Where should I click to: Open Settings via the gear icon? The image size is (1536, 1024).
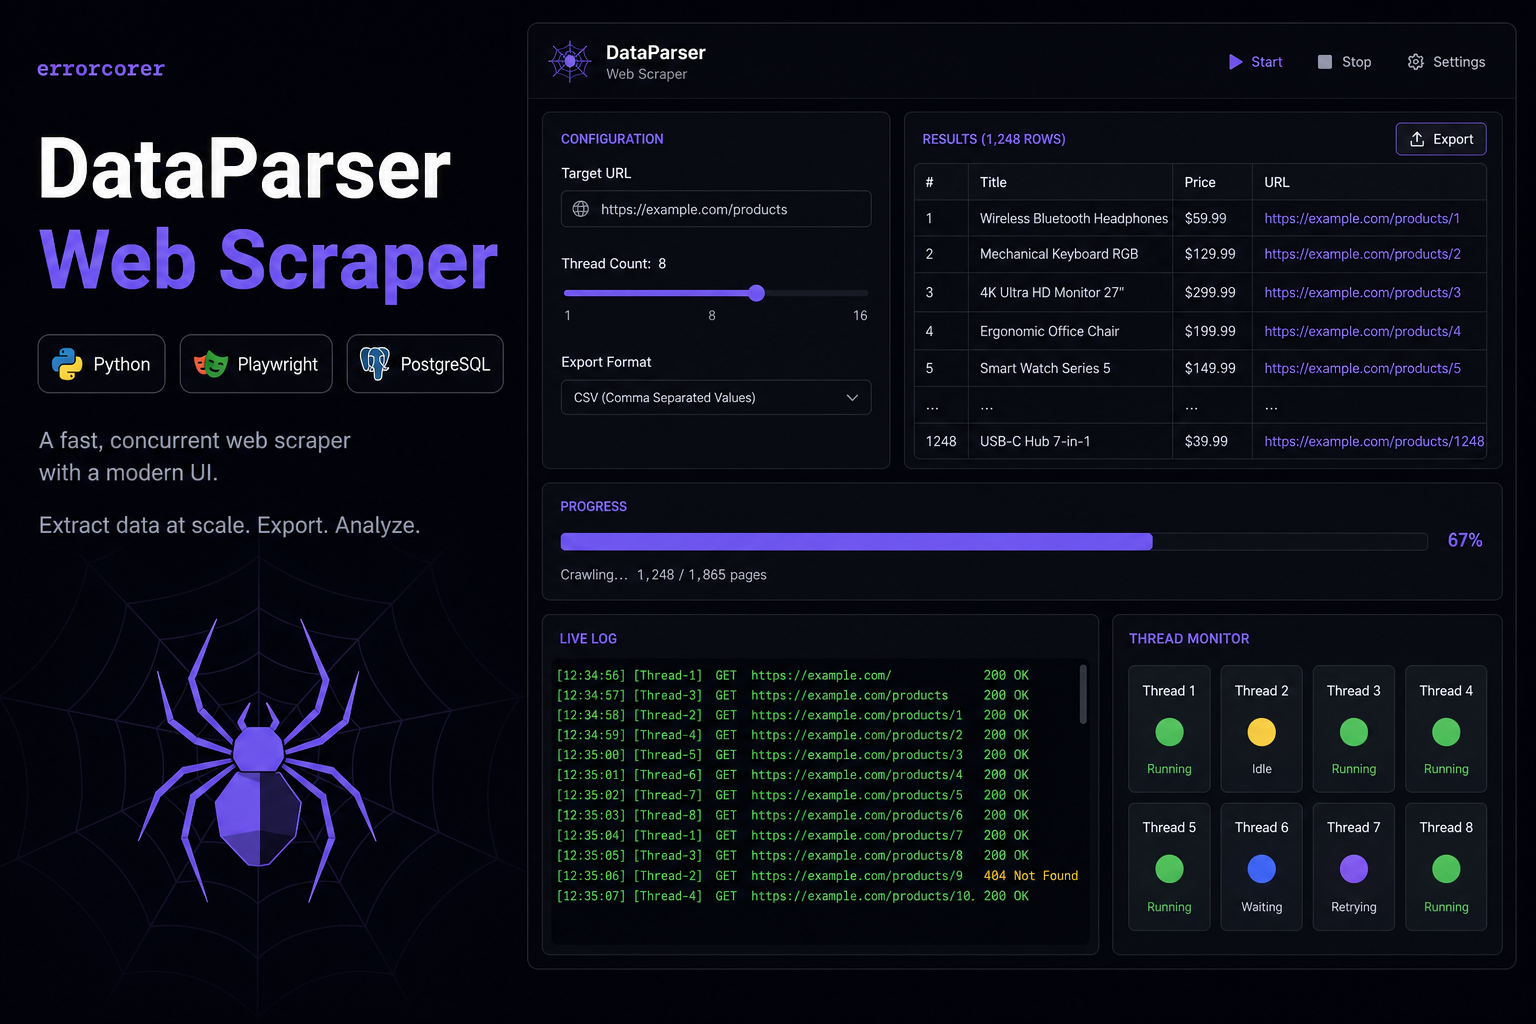[1415, 62]
